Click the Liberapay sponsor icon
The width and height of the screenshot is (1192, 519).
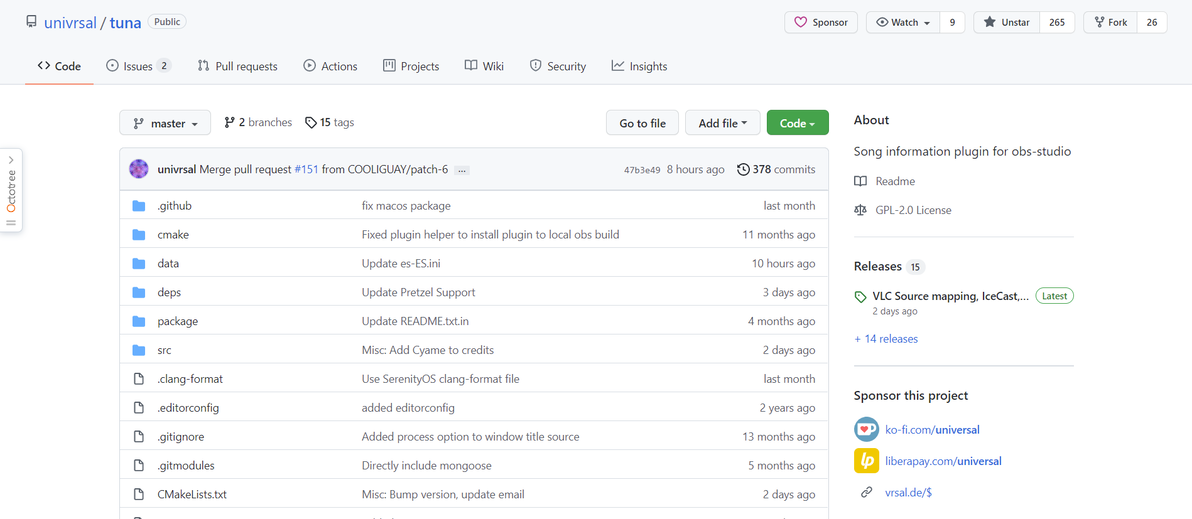click(866, 461)
